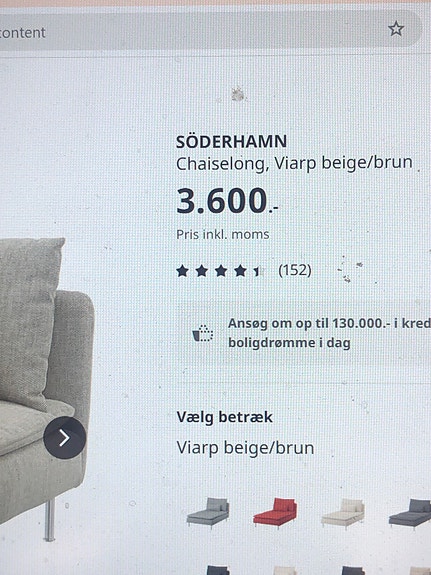Viewport: 431px width, 575px height.
Task: Click the first rating star
Action: [x=182, y=271]
